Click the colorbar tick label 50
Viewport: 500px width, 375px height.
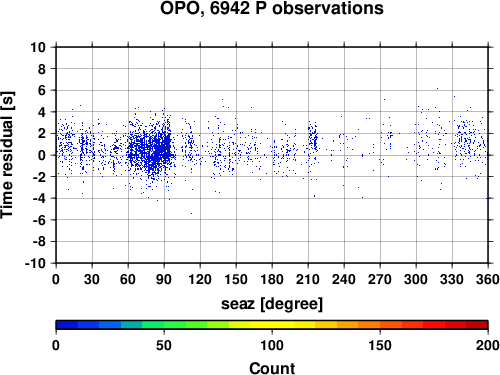(164, 345)
